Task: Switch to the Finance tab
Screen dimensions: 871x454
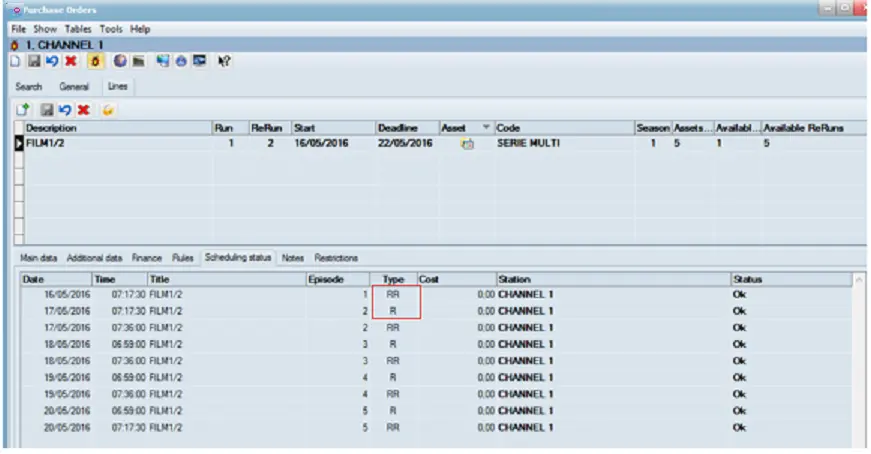Action: [x=146, y=258]
